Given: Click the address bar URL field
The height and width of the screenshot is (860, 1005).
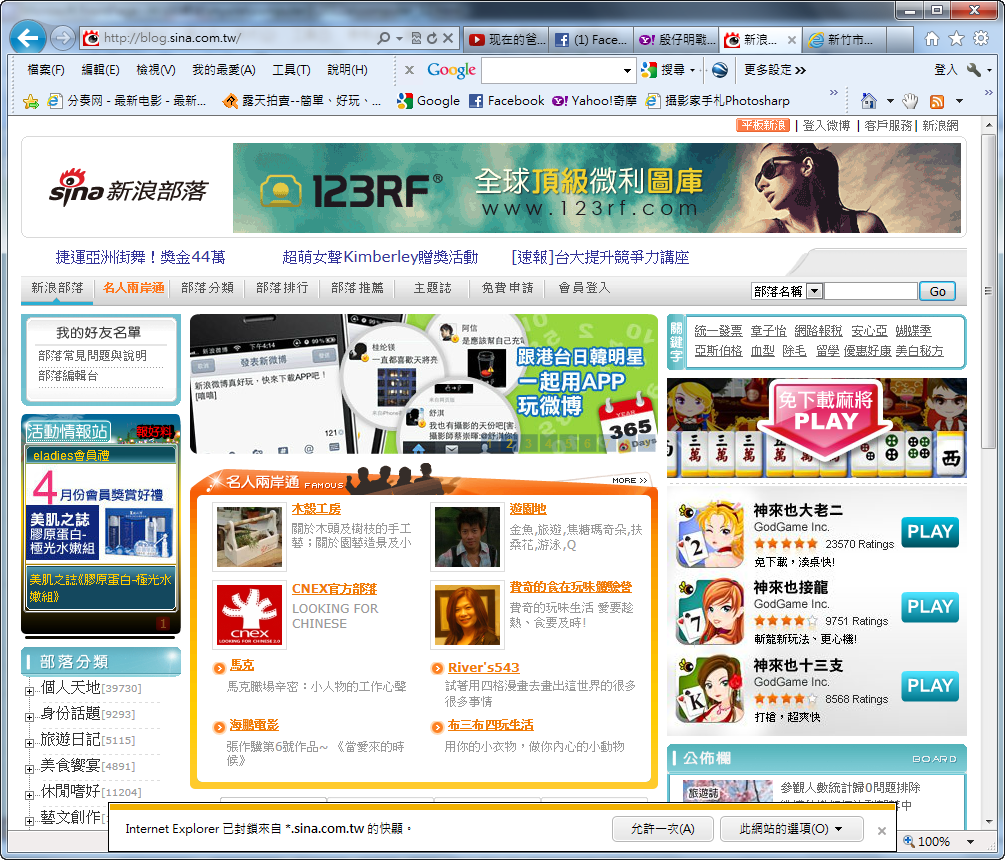Looking at the screenshot, I should (x=237, y=38).
